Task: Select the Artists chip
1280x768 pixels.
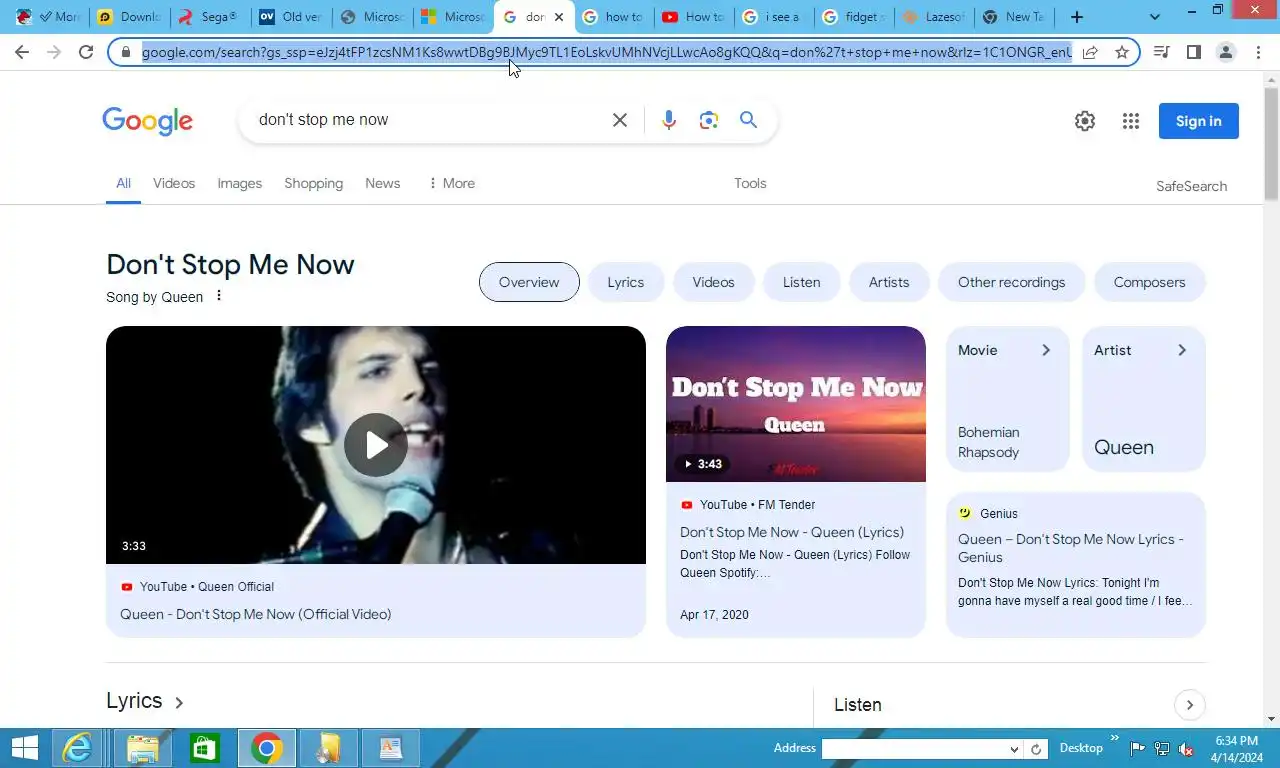Action: pyautogui.click(x=889, y=282)
